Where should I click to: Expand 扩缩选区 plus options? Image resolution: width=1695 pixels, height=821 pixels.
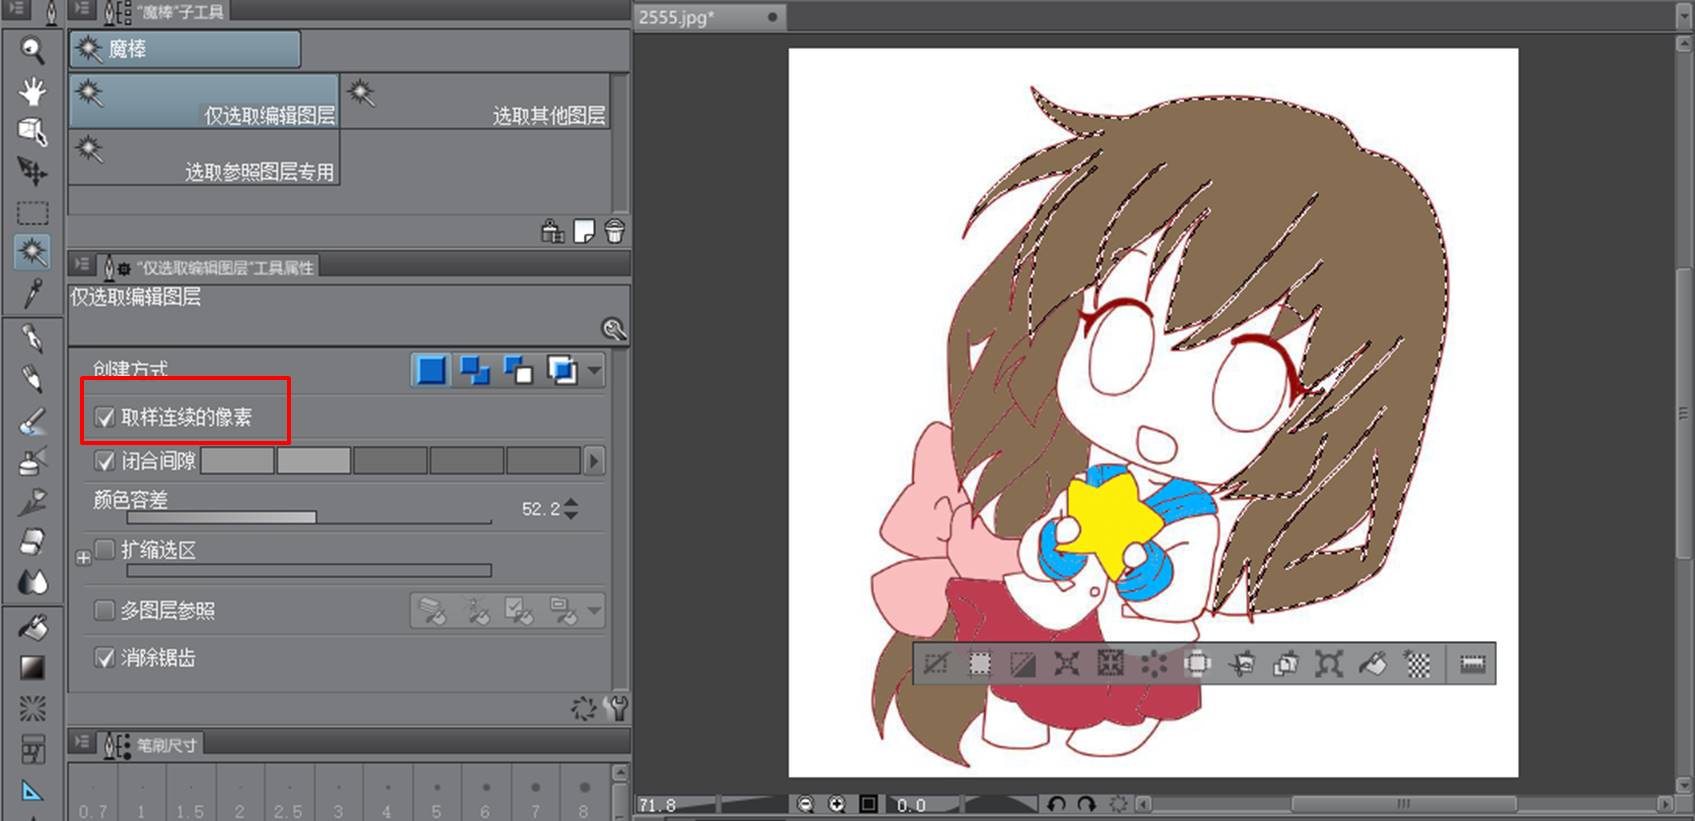pyautogui.click(x=83, y=558)
